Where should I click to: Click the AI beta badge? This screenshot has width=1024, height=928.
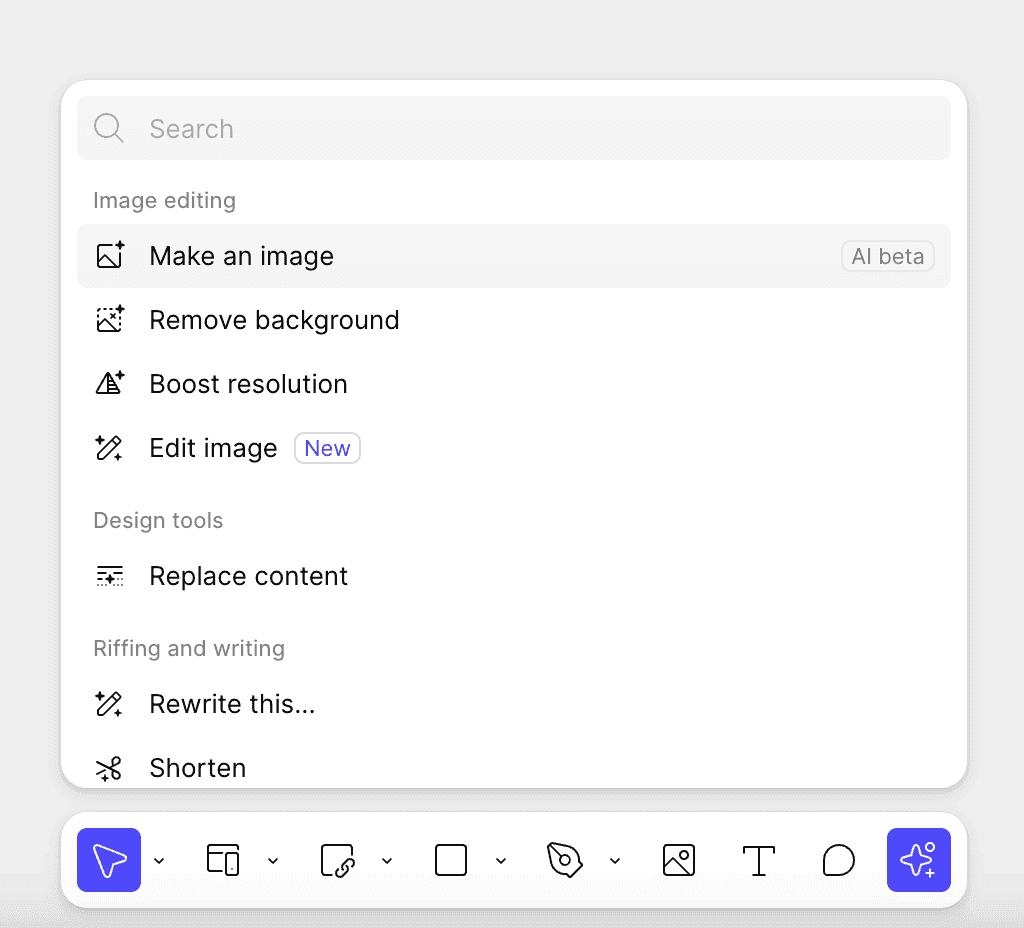[x=888, y=256]
